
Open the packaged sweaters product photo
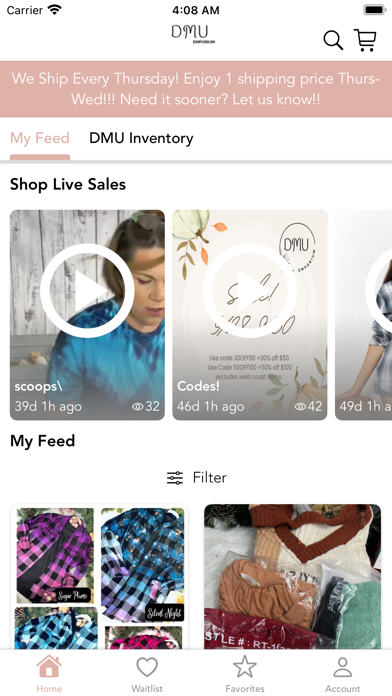click(293, 577)
